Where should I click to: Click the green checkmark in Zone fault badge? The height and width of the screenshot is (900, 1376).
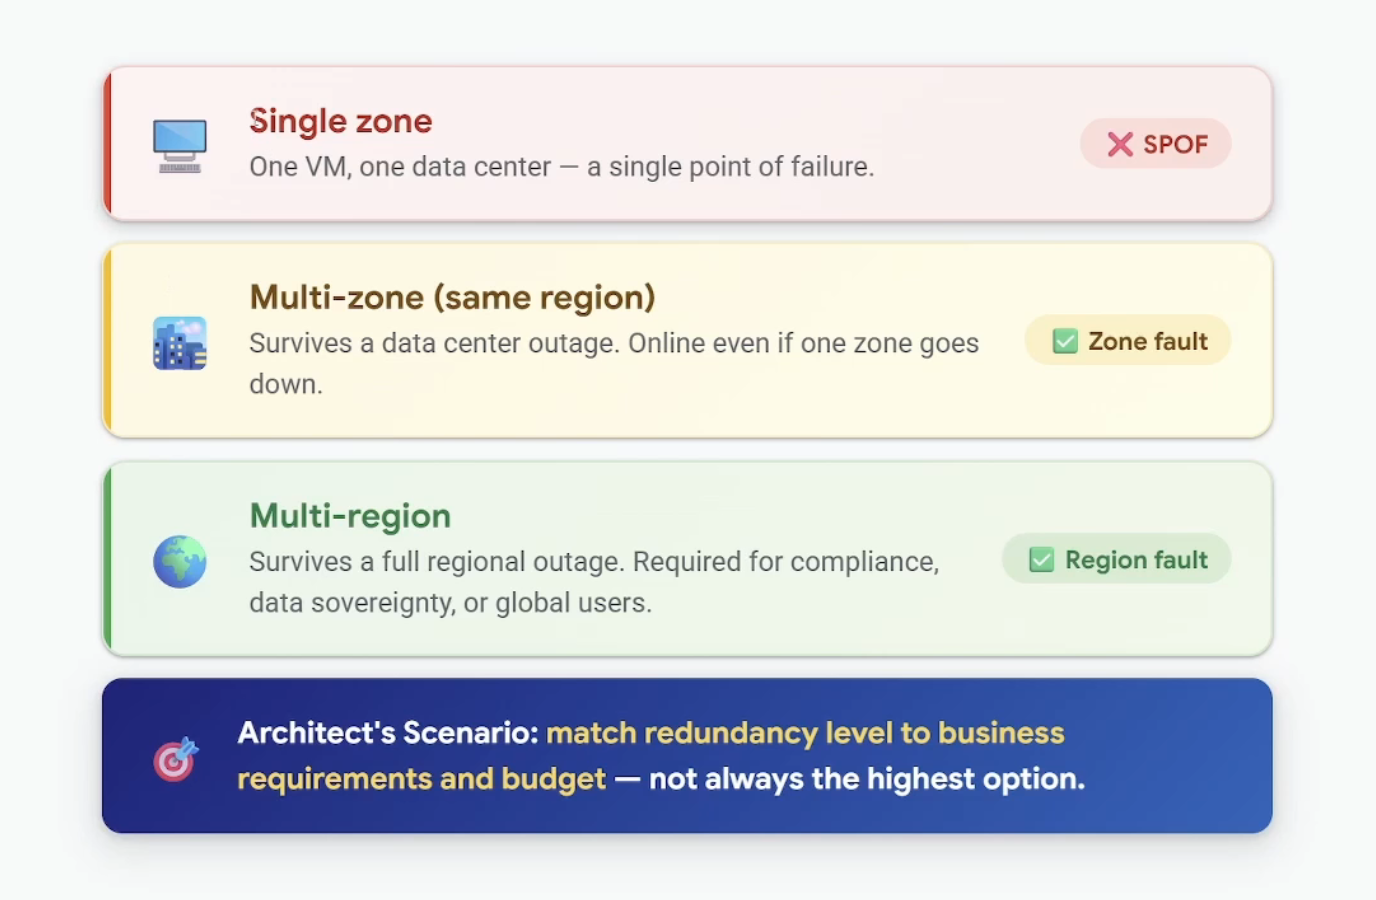click(x=1065, y=341)
